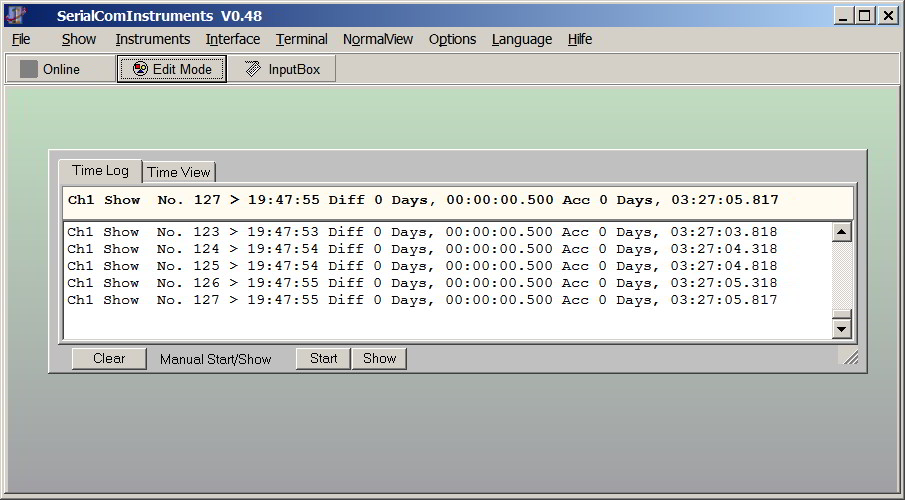Click the bold header line showing No. 127
905x500 pixels.
(x=423, y=200)
